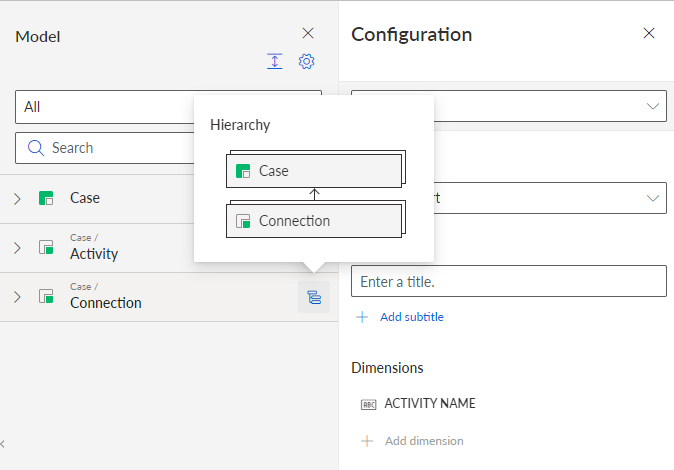
Task: Open Model settings gear icon
Action: point(306,61)
